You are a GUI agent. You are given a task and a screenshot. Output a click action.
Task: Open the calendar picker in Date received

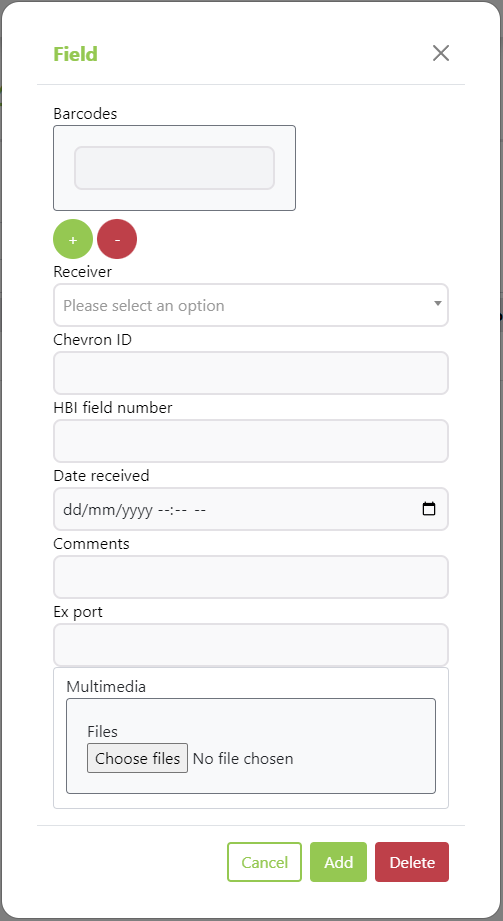[x=429, y=509]
